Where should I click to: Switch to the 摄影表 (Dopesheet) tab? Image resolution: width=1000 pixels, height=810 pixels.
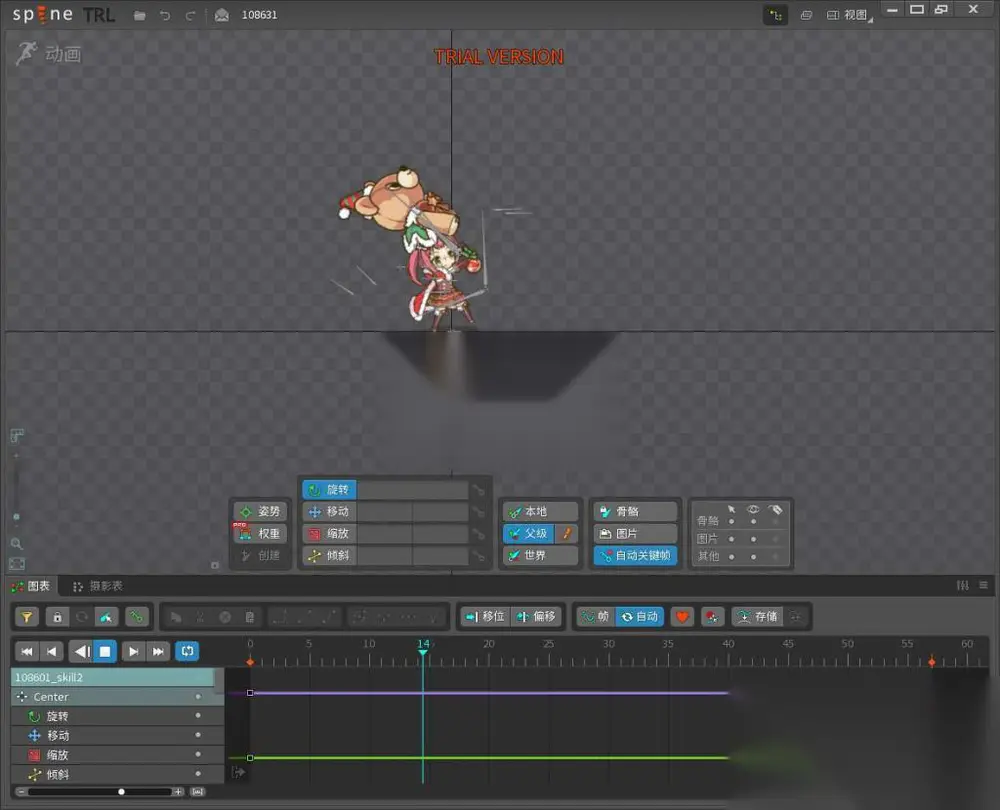coord(98,585)
